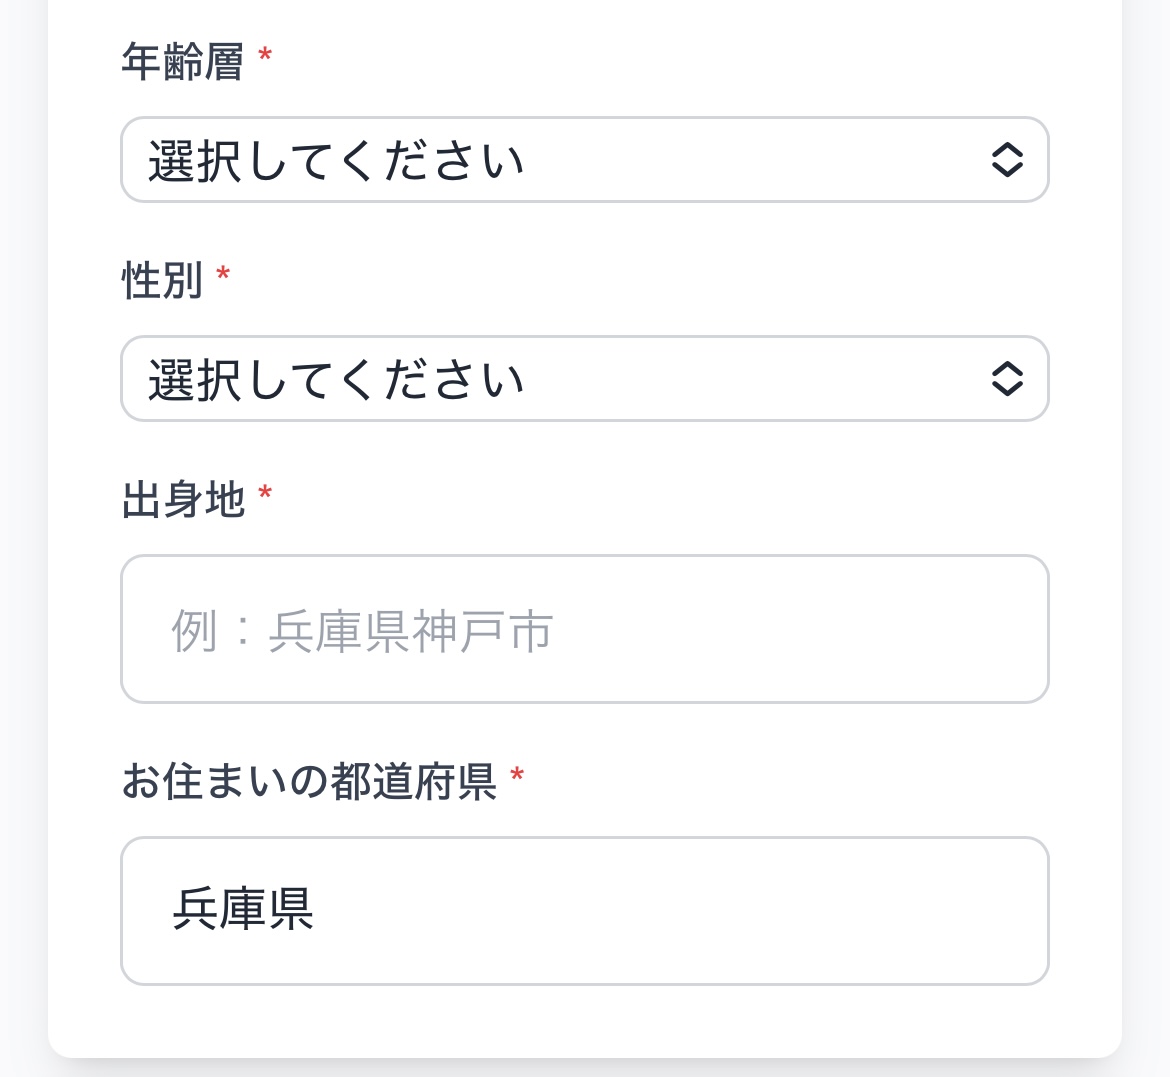Viewport: 1170px width, 1077px height.
Task: Click the 兵庫県 text in the prefecture field
Action: 243,910
